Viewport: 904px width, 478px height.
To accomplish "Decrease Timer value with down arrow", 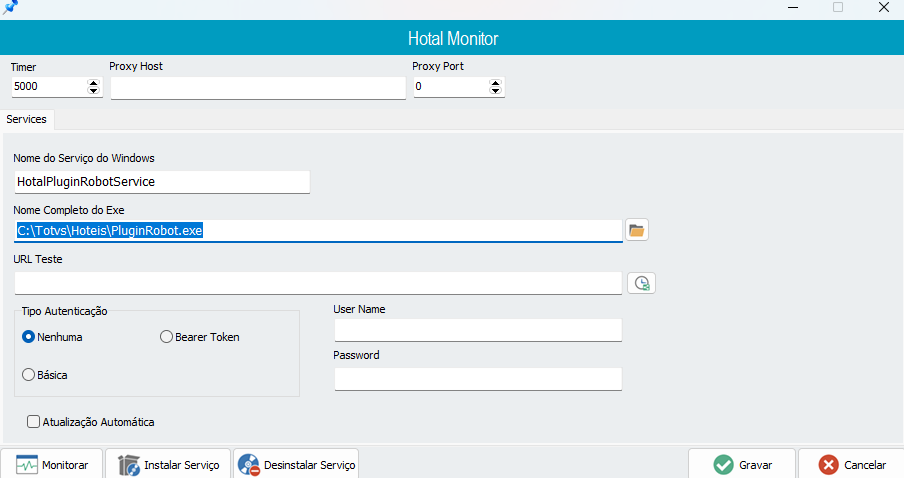I will 93,91.
